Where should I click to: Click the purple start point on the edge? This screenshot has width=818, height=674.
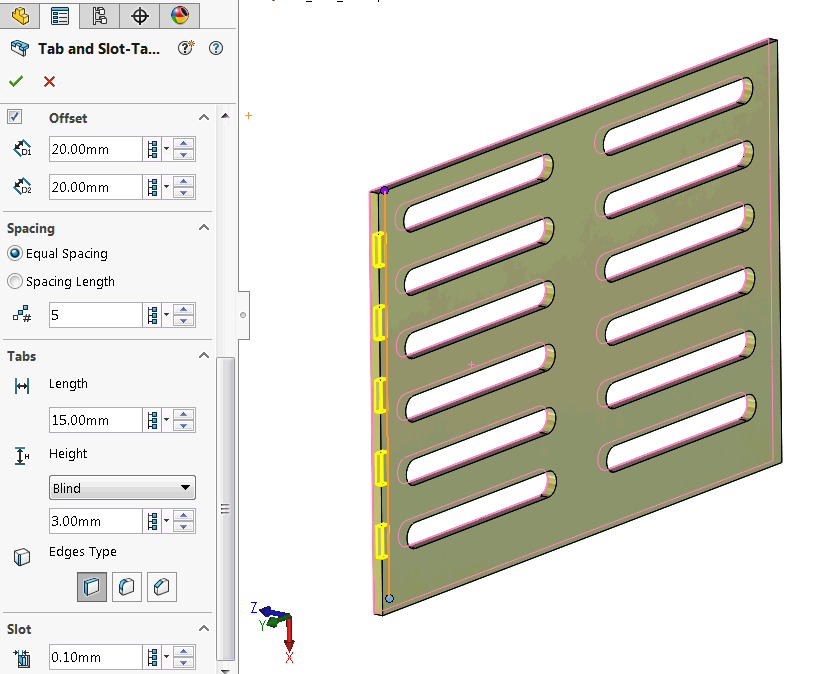(x=384, y=190)
